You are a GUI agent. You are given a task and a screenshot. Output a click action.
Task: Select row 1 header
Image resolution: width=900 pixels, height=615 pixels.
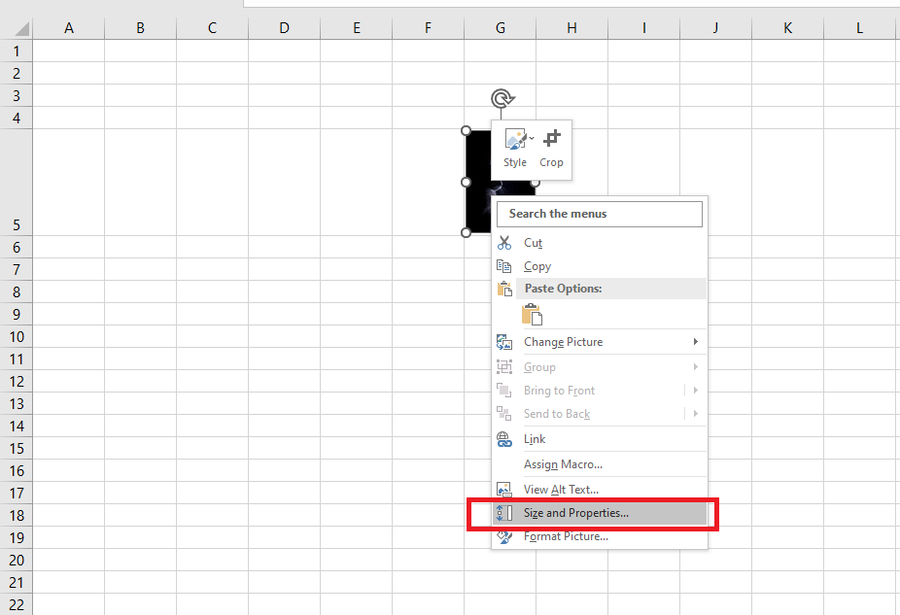[x=16, y=51]
